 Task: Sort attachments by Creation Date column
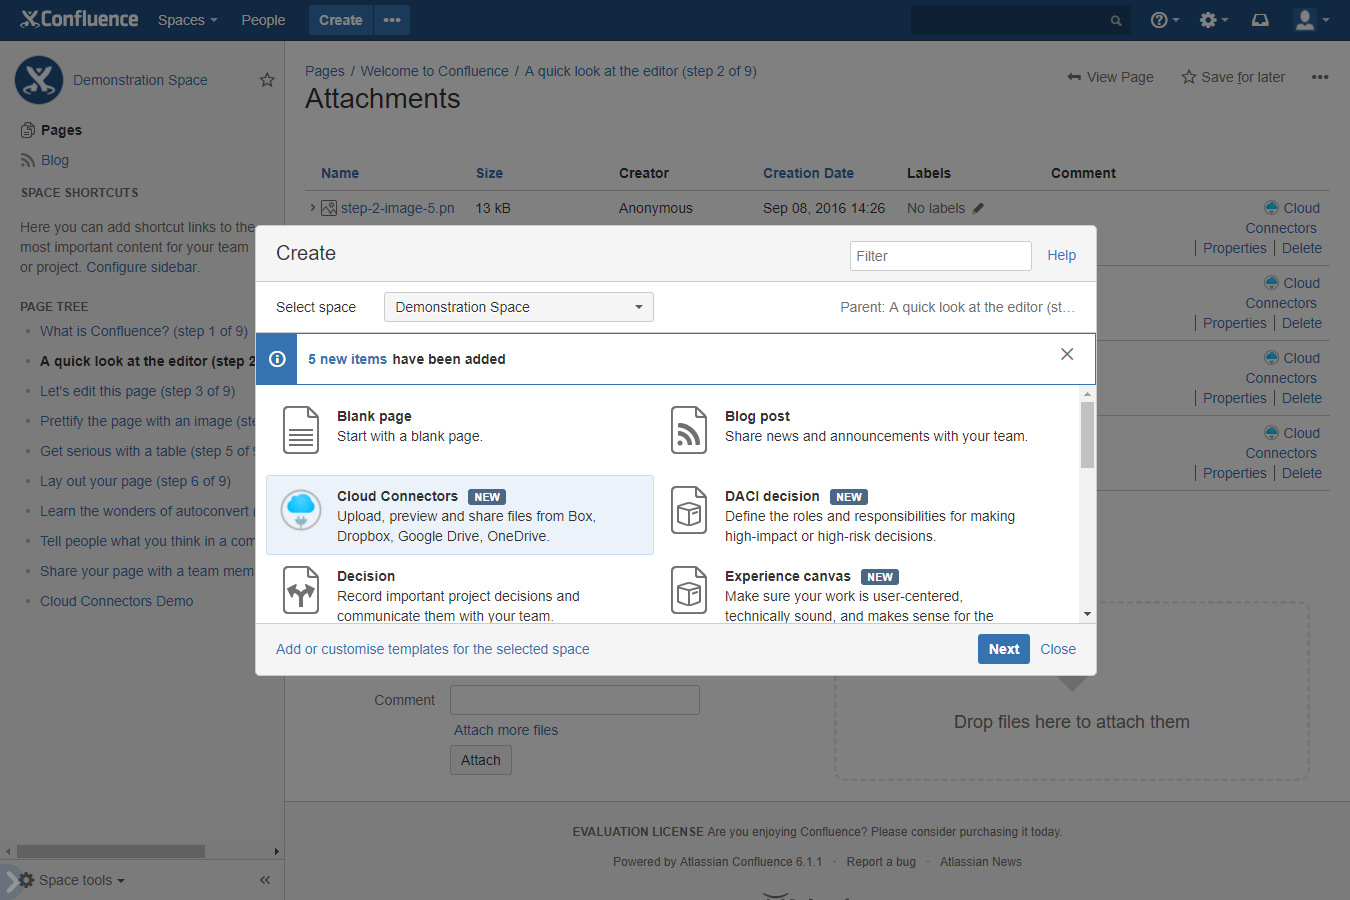tap(808, 173)
